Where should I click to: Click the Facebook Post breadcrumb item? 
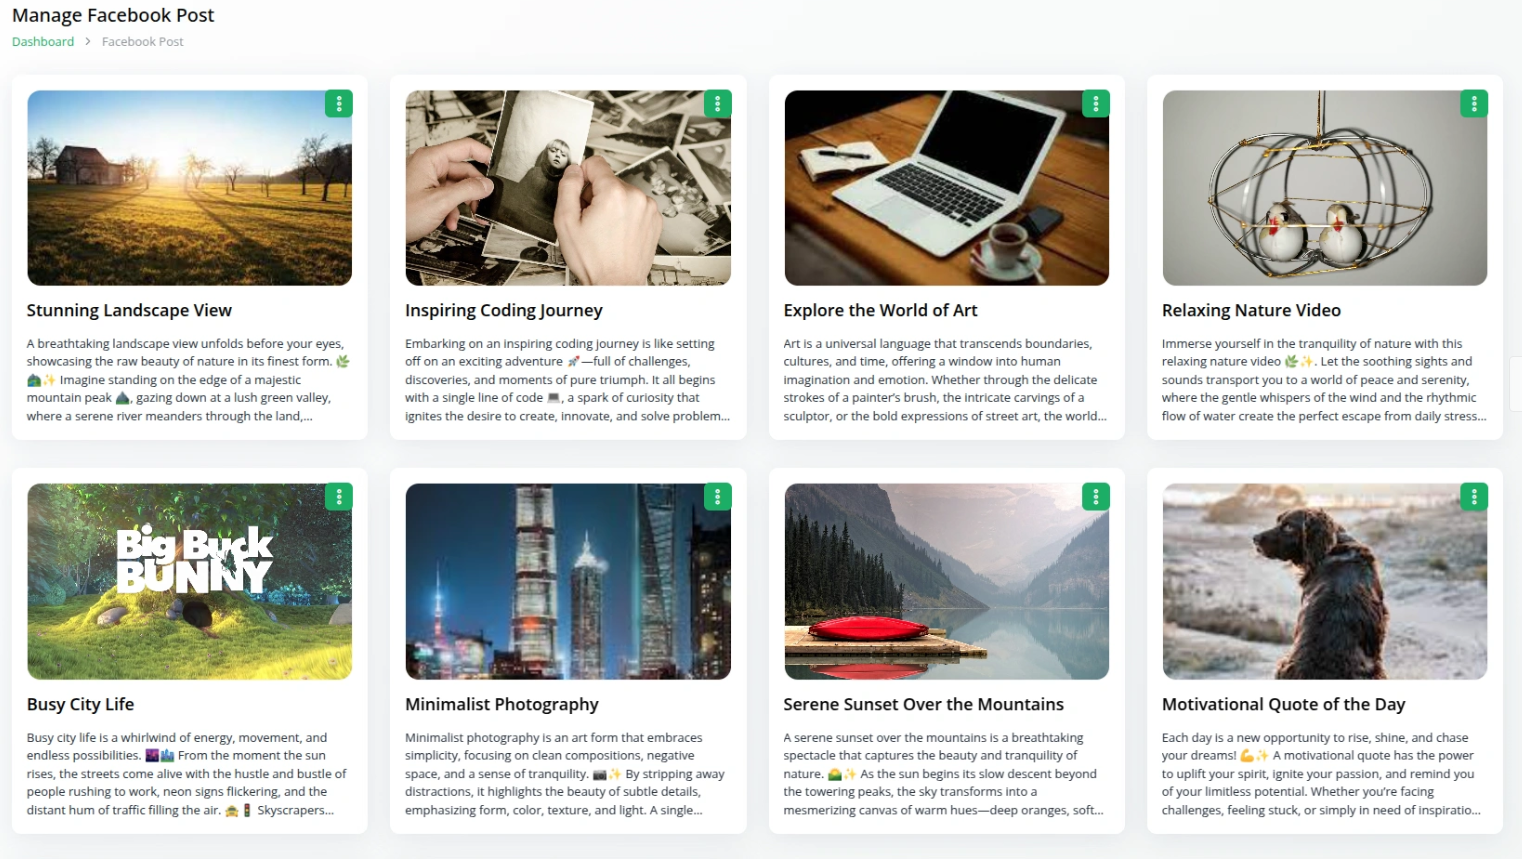point(143,42)
